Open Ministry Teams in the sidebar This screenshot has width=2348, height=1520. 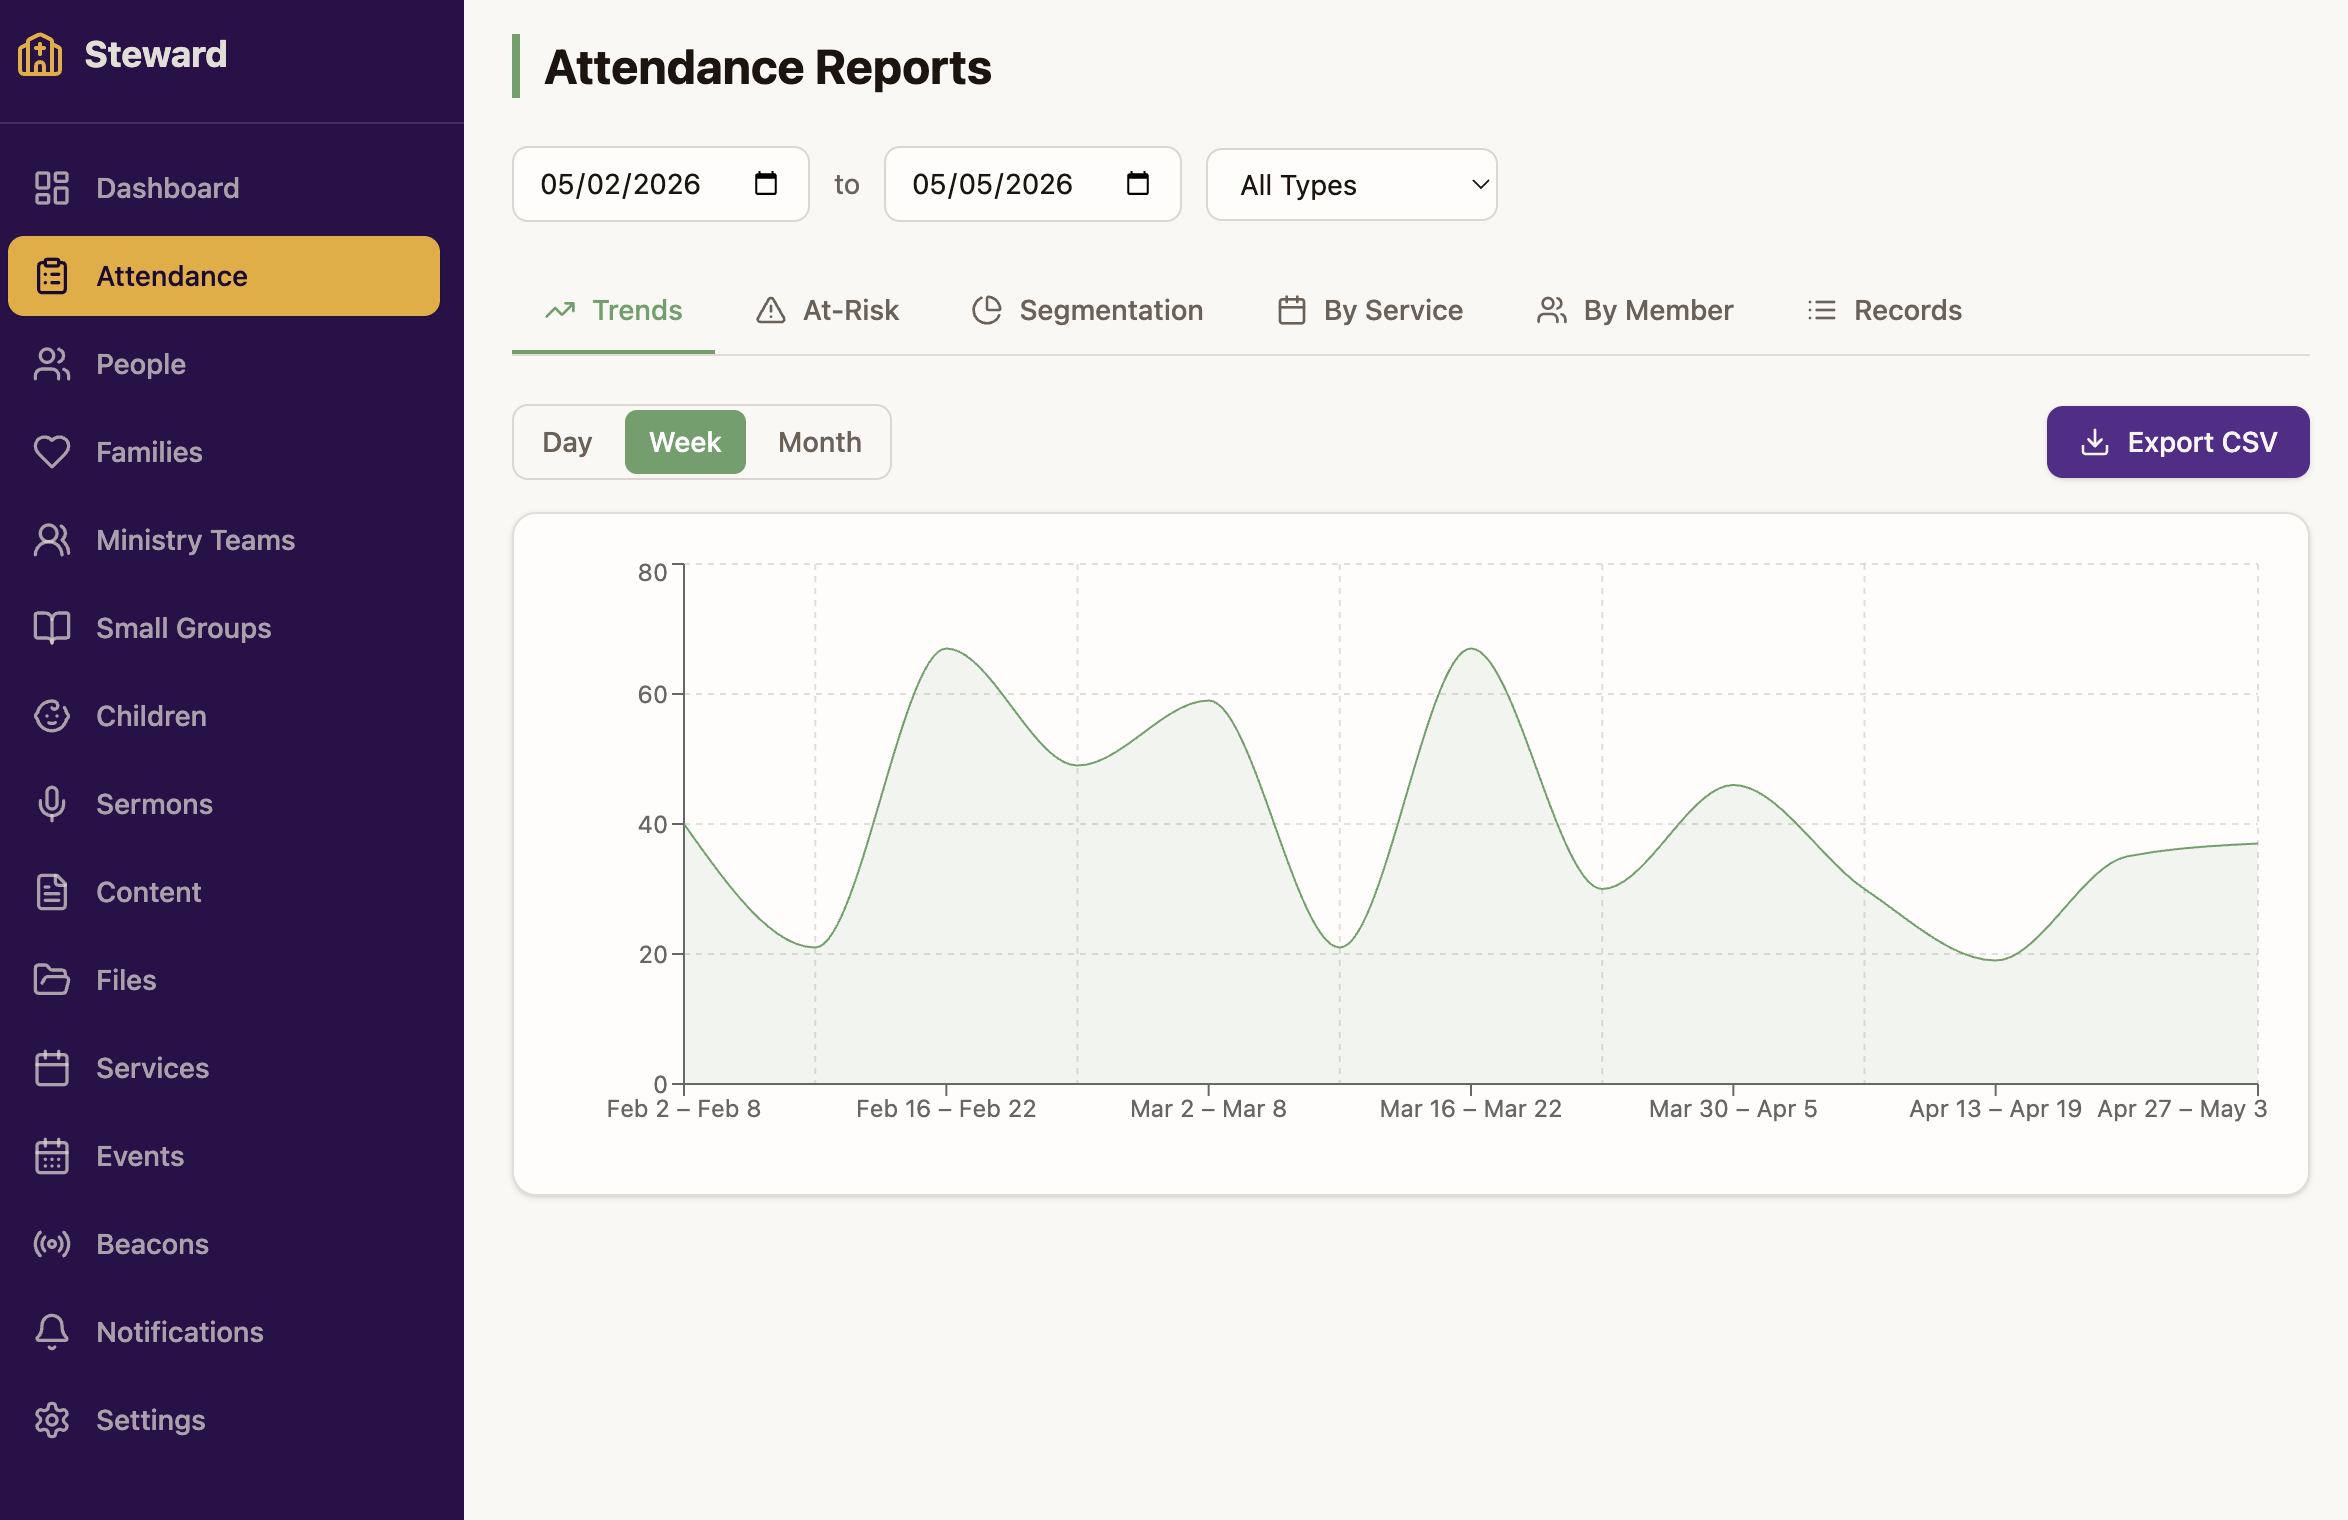coord(224,540)
